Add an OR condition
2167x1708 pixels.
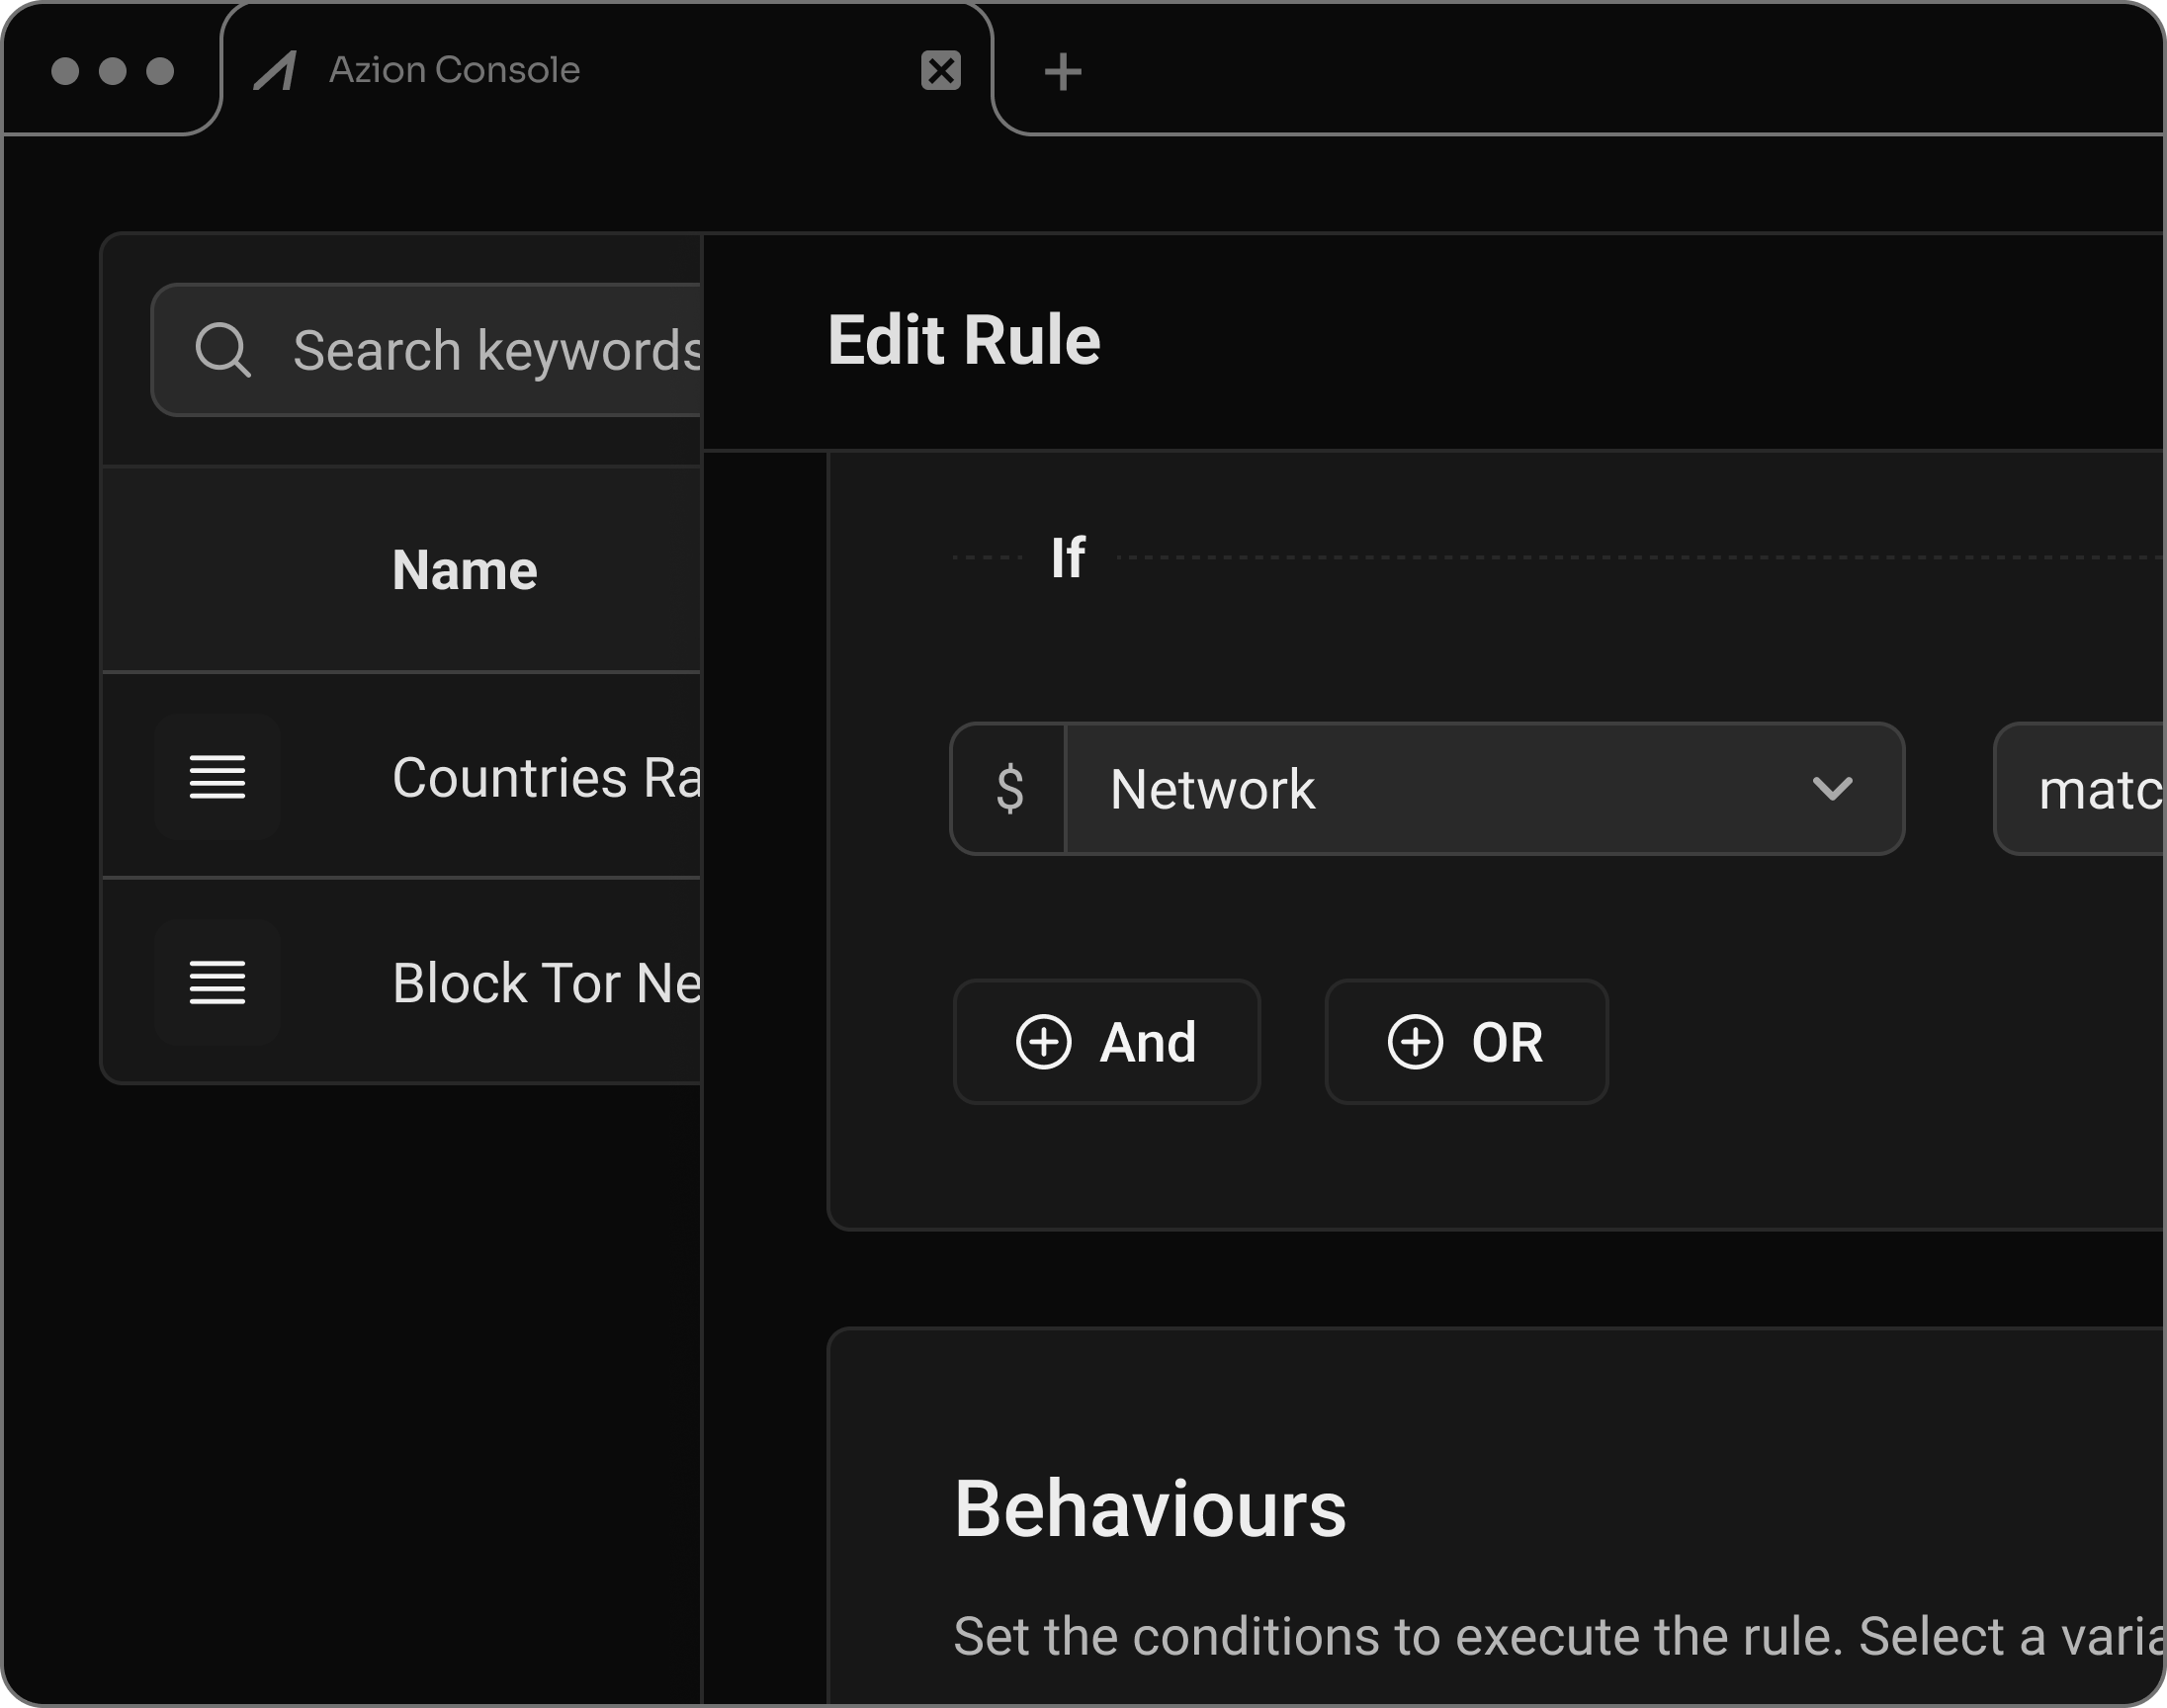[1466, 1042]
